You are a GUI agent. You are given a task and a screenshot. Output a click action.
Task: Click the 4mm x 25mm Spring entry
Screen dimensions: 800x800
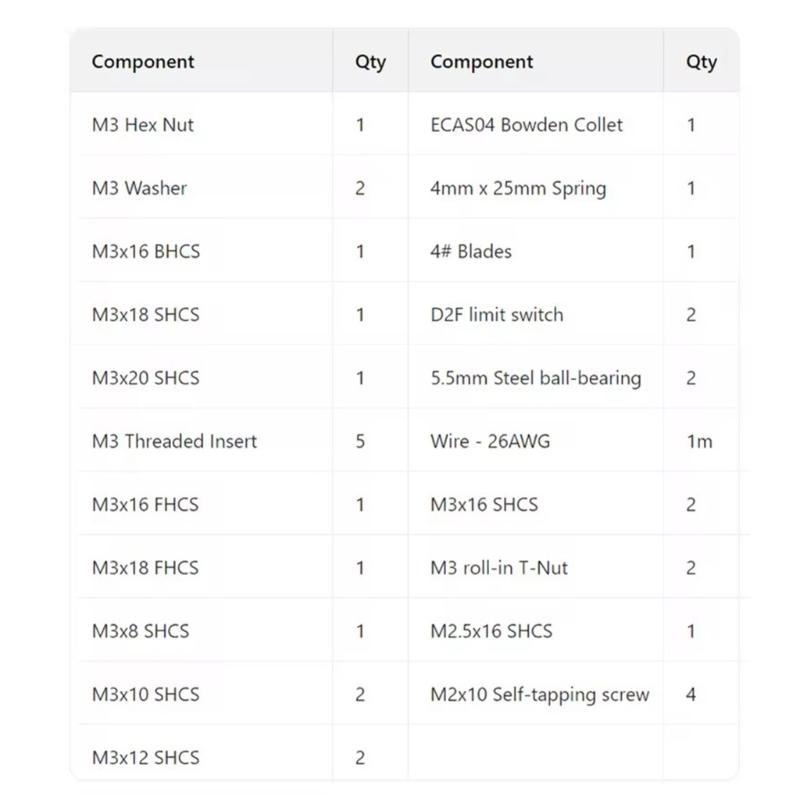(x=518, y=188)
